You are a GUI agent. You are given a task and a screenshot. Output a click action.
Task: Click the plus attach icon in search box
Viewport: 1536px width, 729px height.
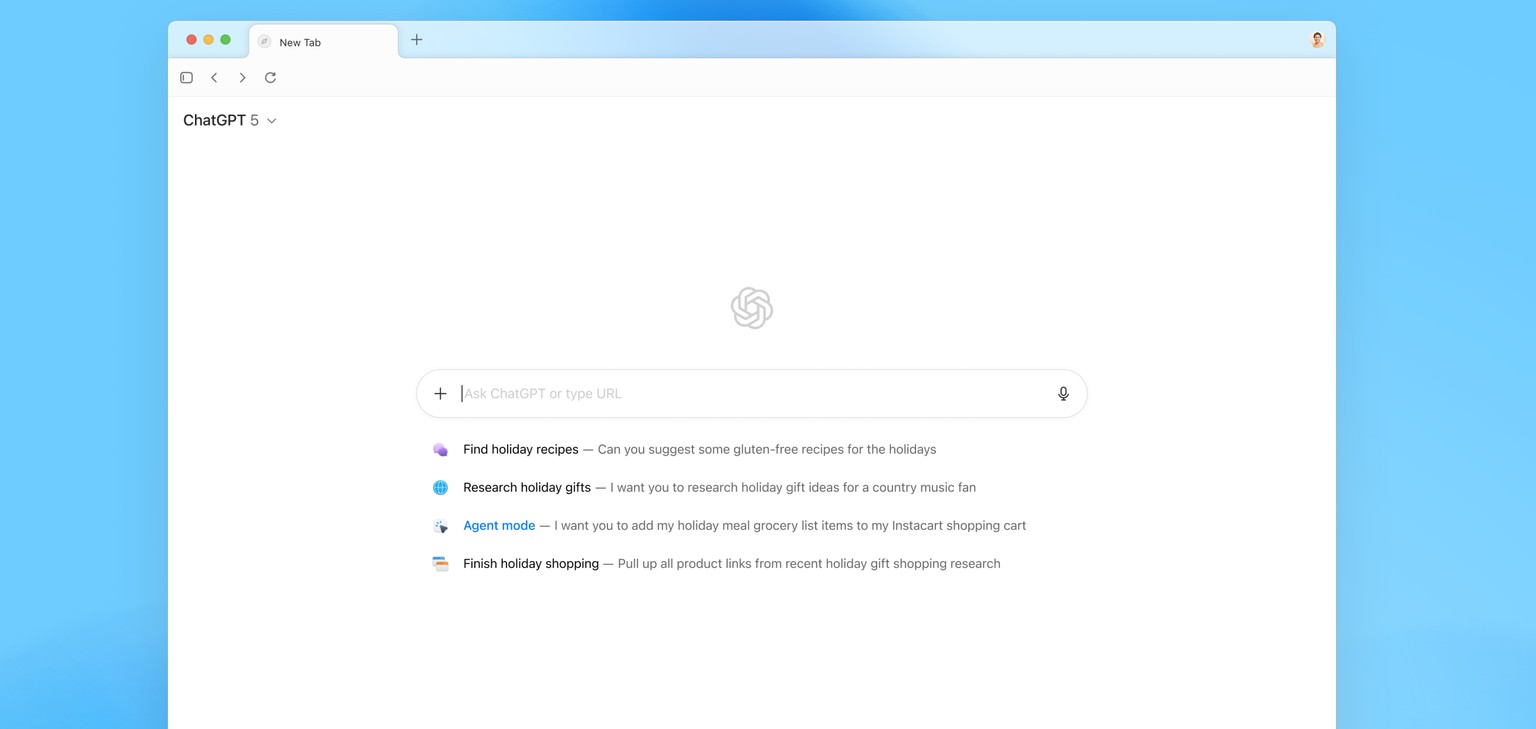pyautogui.click(x=440, y=394)
